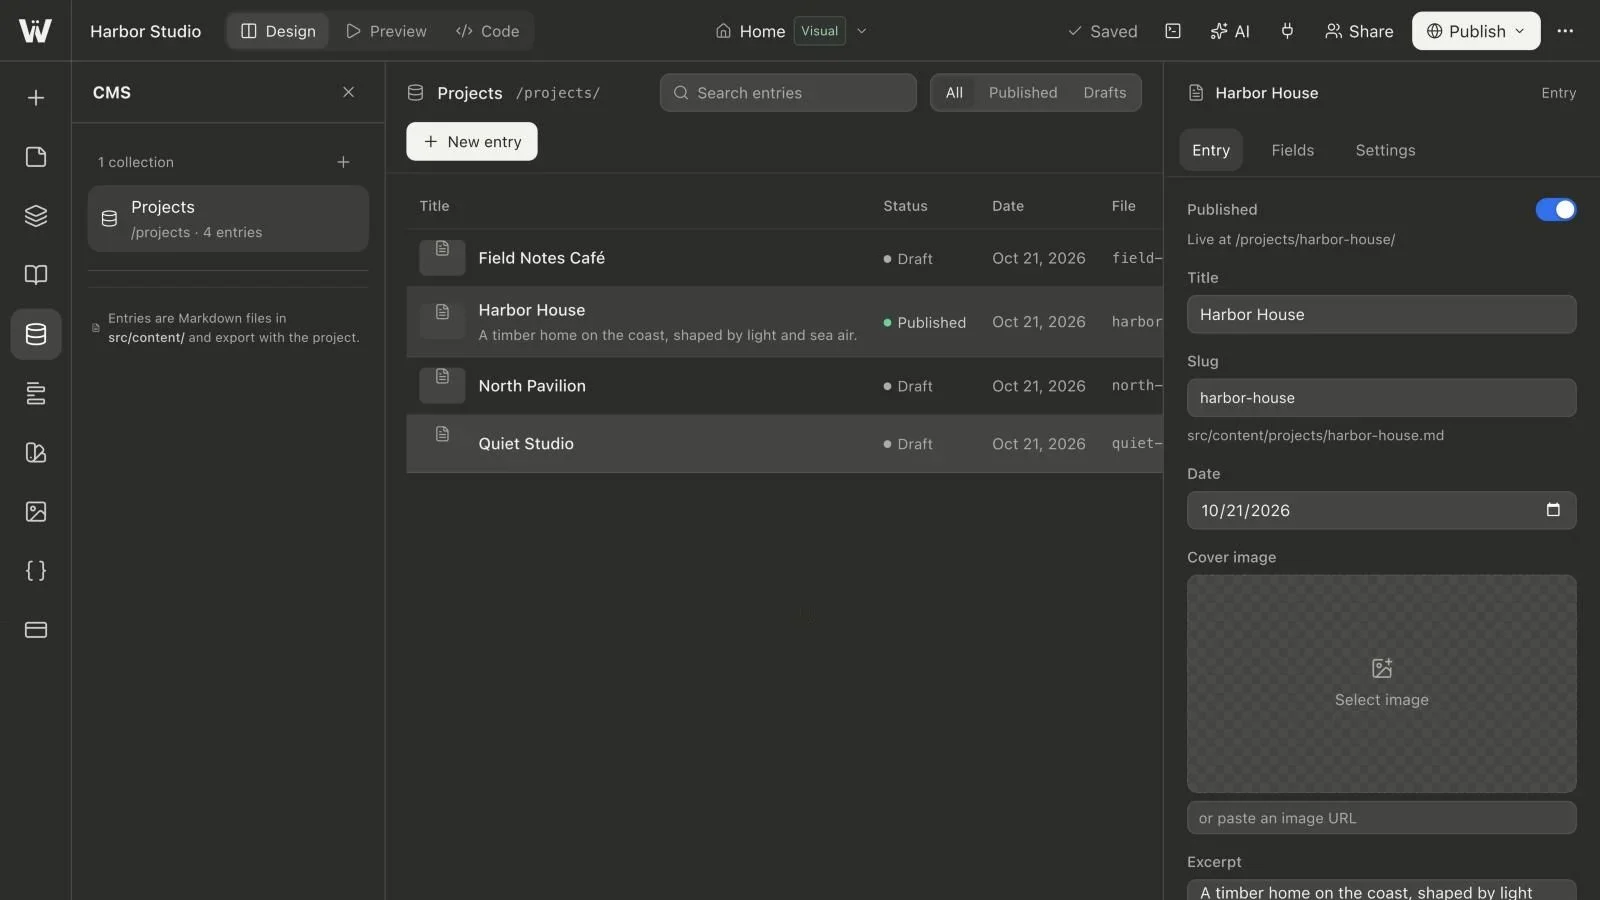The image size is (1600, 900).
Task: Open the Pages panel icon
Action: pyautogui.click(x=36, y=157)
